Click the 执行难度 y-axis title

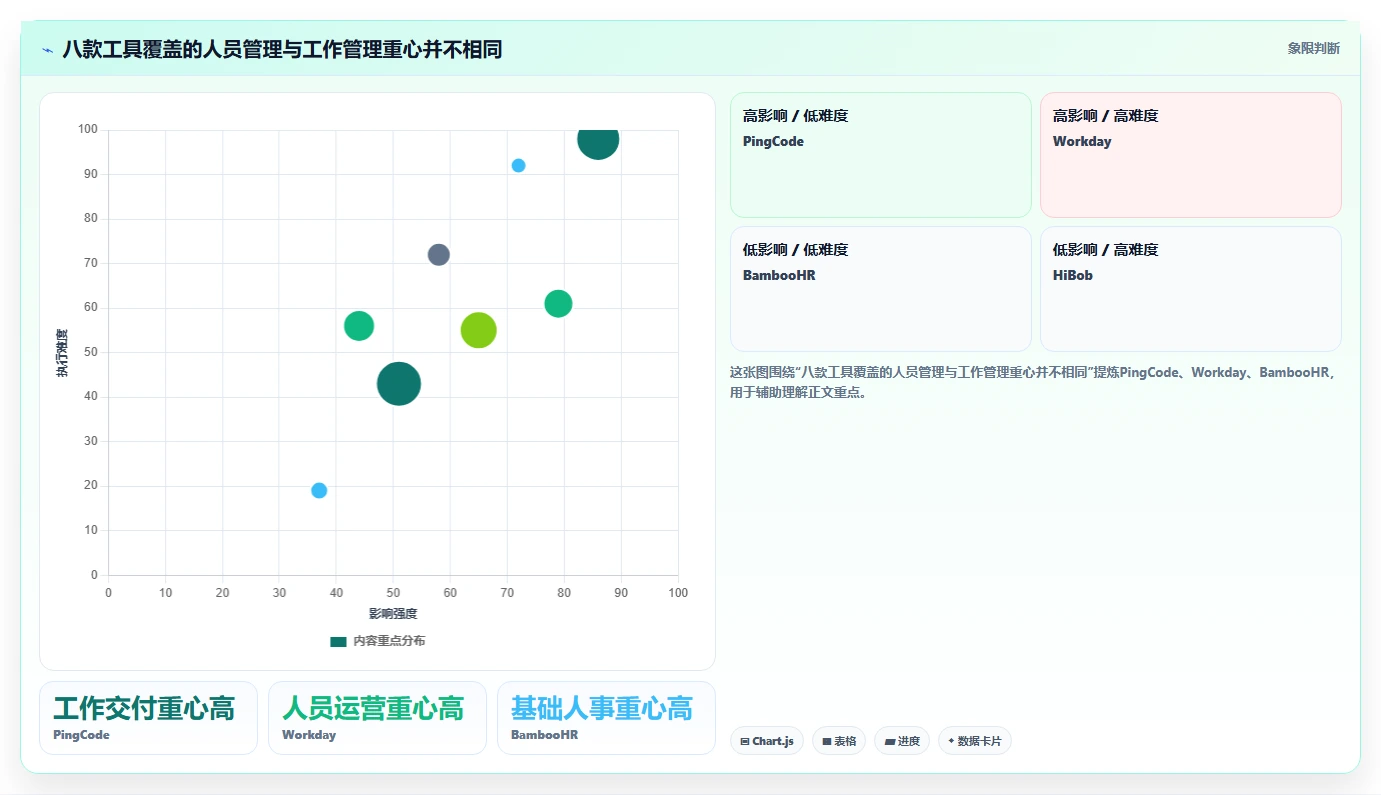pyautogui.click(x=62, y=353)
